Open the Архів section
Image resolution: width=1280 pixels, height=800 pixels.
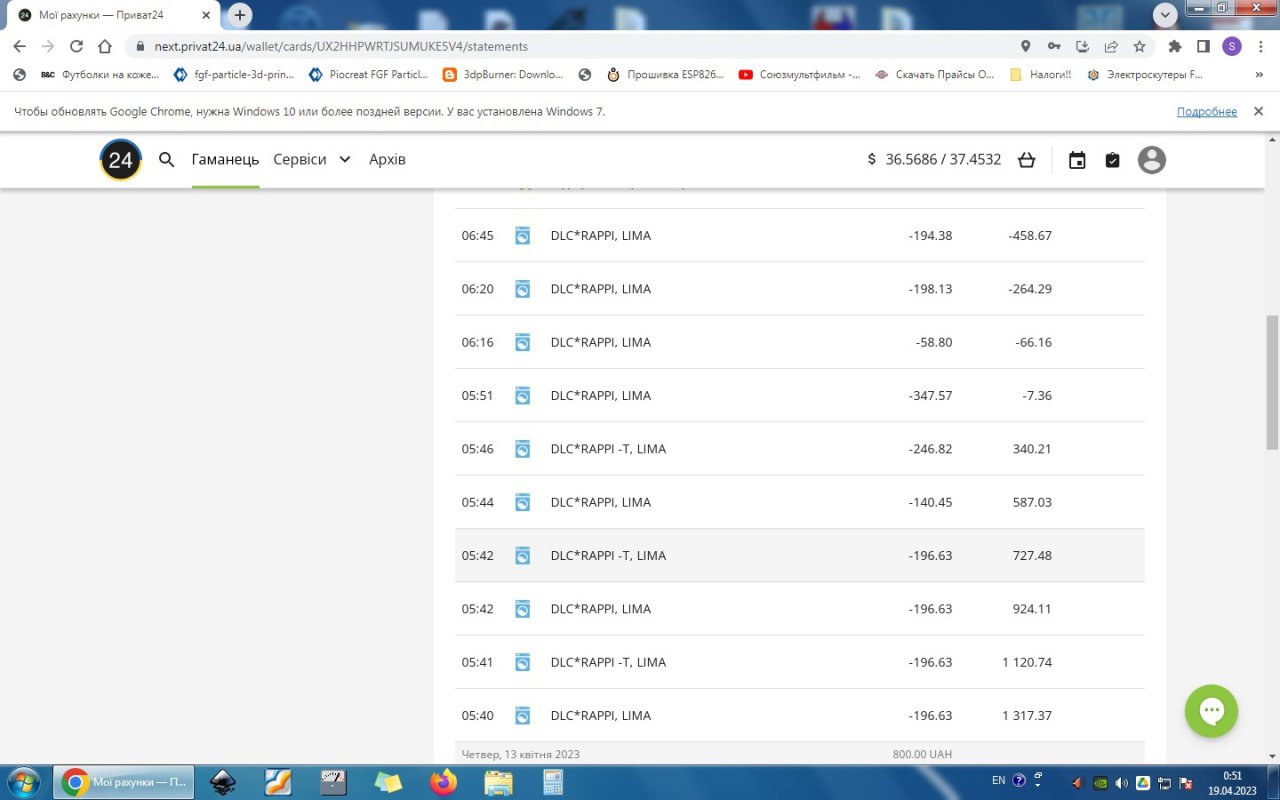tap(387, 160)
